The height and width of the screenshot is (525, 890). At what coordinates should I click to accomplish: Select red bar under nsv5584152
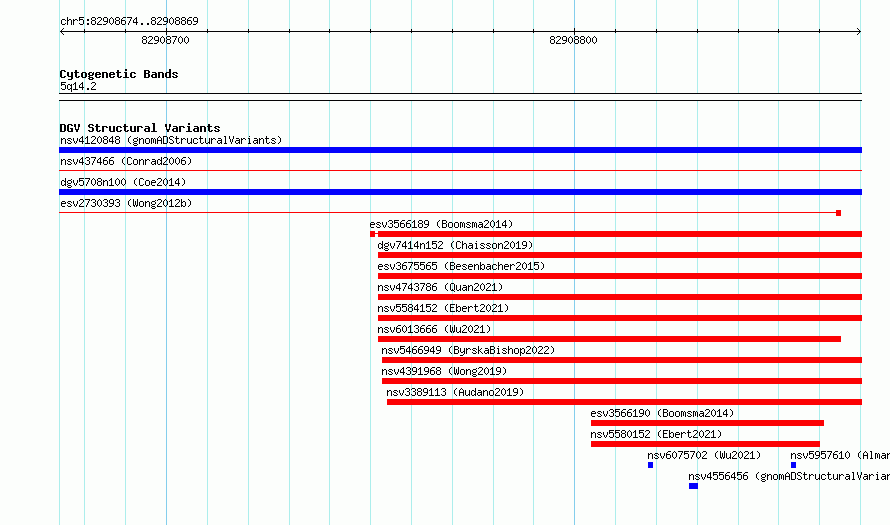click(x=620, y=318)
